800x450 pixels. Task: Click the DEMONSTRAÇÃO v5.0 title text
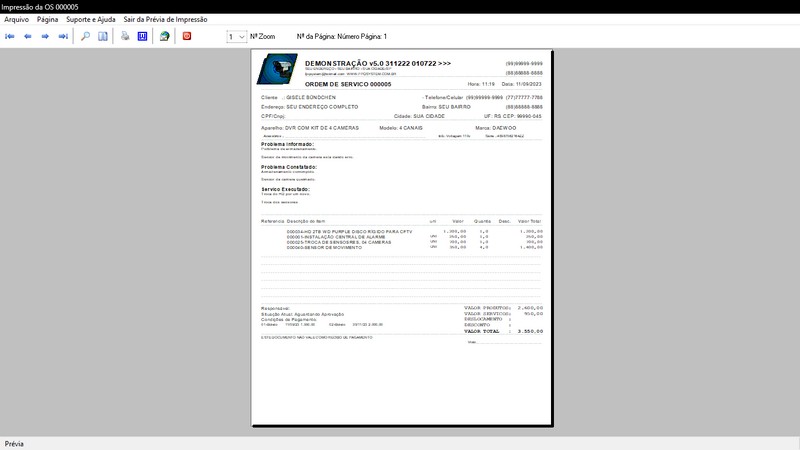coord(378,63)
